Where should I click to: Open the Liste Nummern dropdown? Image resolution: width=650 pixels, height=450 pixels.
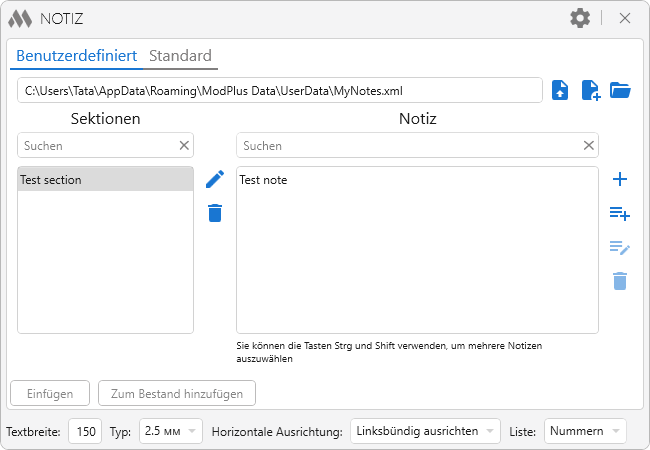click(x=585, y=431)
